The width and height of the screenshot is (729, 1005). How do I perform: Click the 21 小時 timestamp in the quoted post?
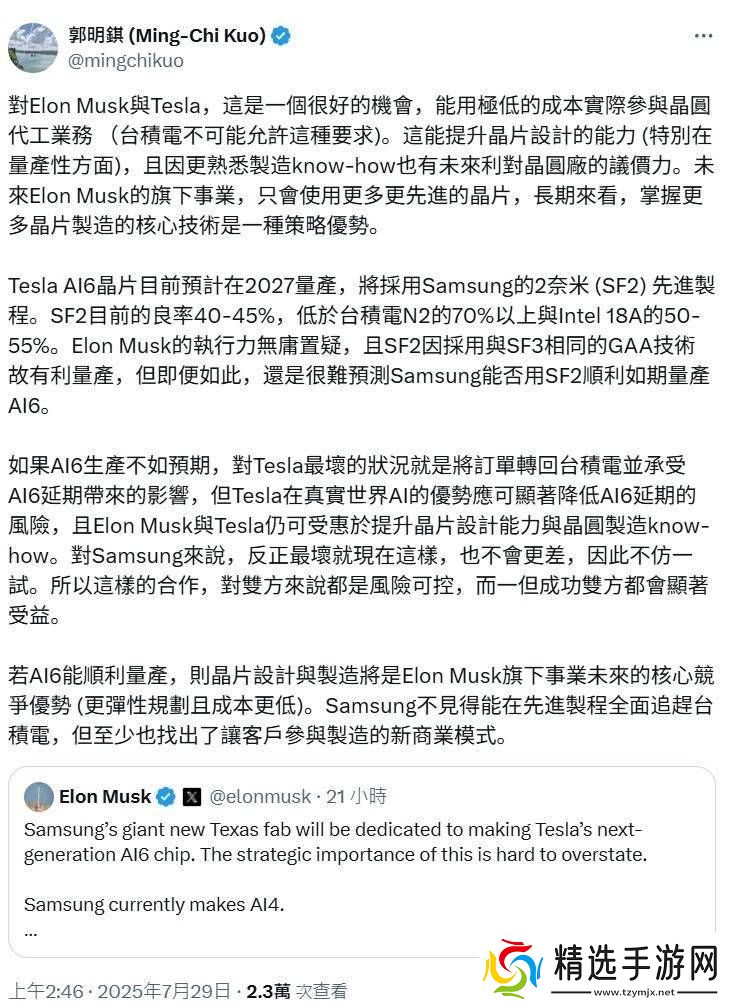(x=357, y=797)
